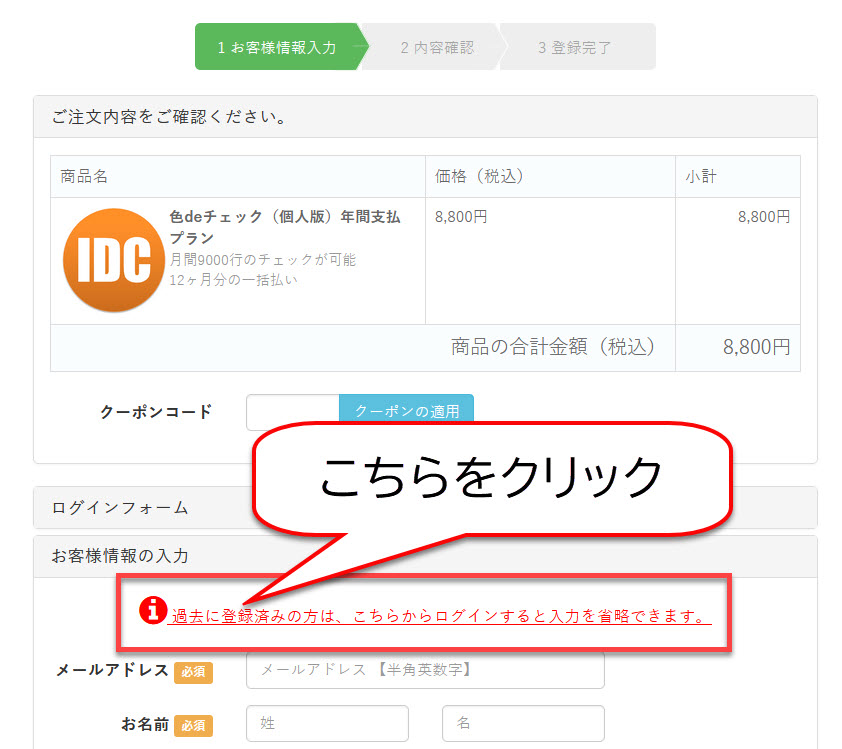Open the login link for registered users
This screenshot has width=842, height=749.
pyautogui.click(x=440, y=616)
